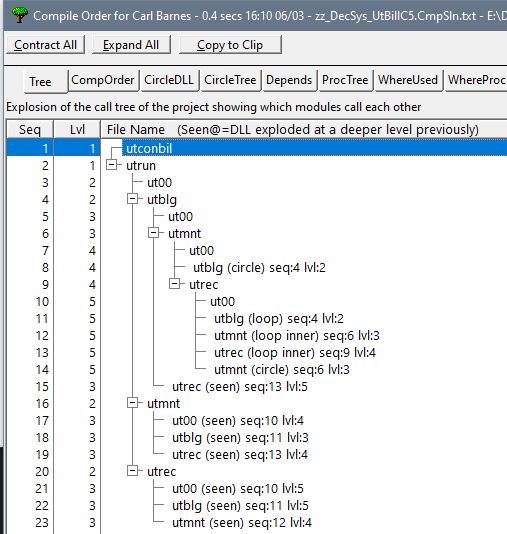This screenshot has height=534, width=507.
Task: Open the WhereProc tab
Action: coord(476,80)
